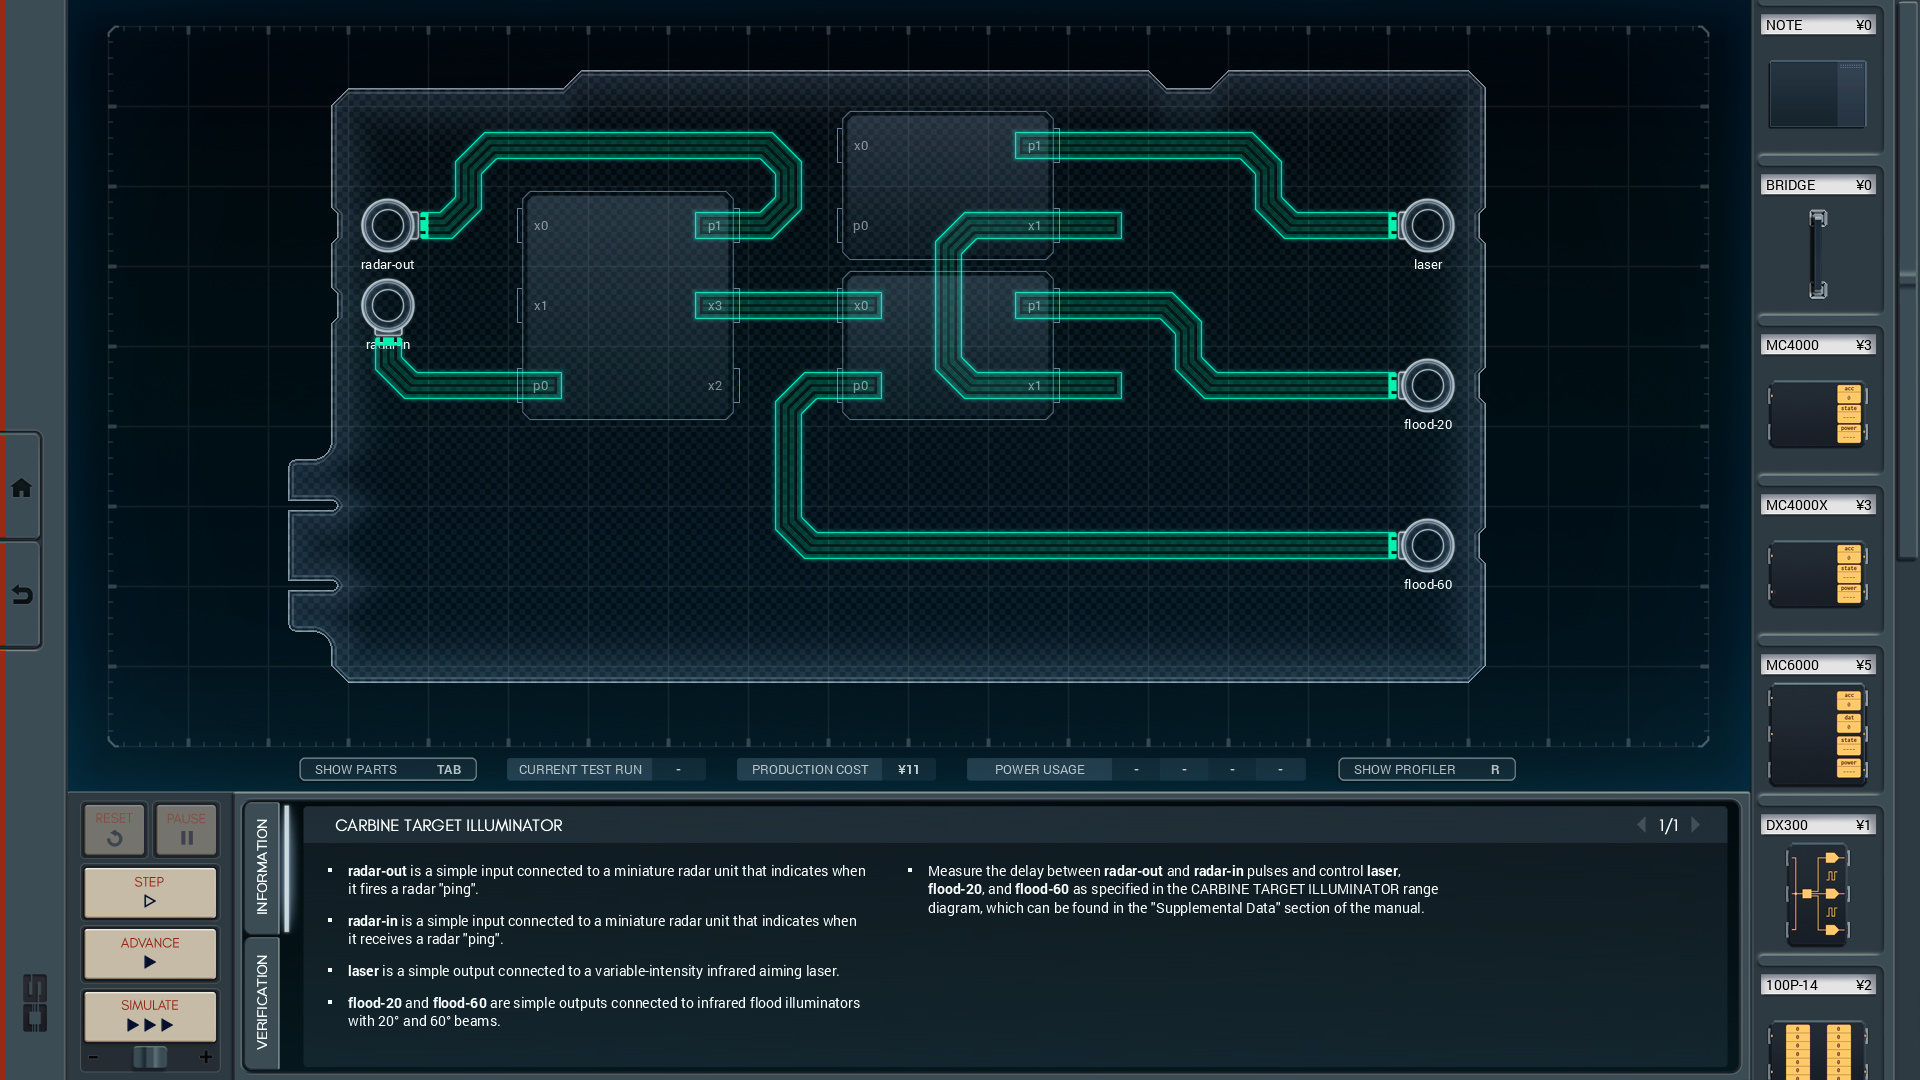Select the MC4000 microcontroller part
This screenshot has width=1920, height=1080.
point(1817,413)
